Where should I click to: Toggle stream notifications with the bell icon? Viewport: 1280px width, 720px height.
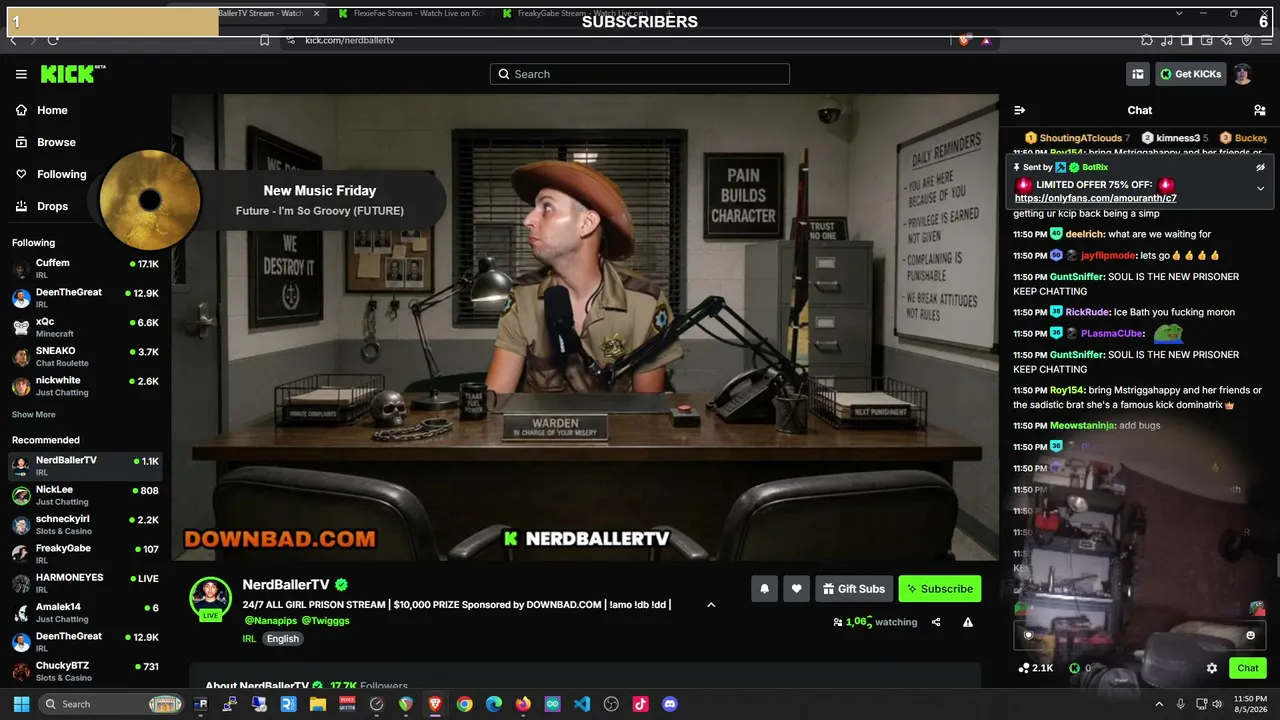click(765, 589)
